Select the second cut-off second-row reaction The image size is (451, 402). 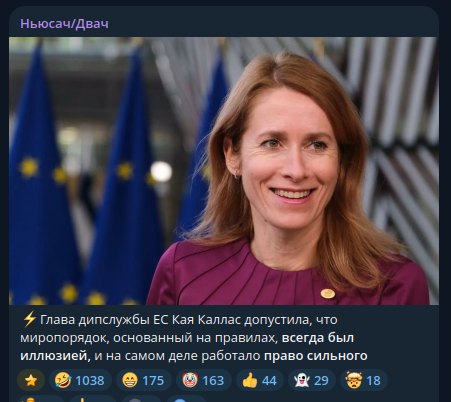tap(92, 399)
